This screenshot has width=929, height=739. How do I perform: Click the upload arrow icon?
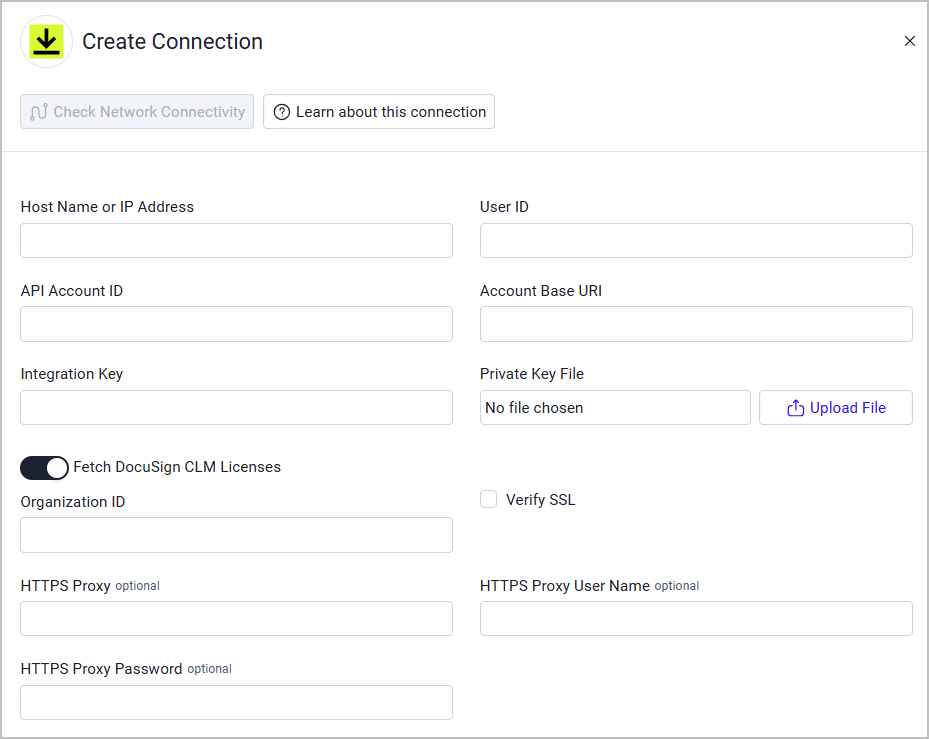click(795, 408)
